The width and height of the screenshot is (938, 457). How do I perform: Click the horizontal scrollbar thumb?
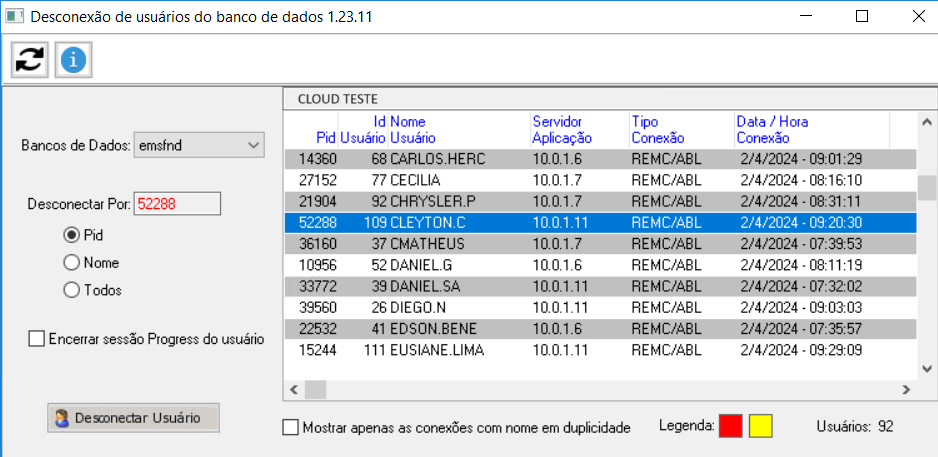pyautogui.click(x=315, y=390)
